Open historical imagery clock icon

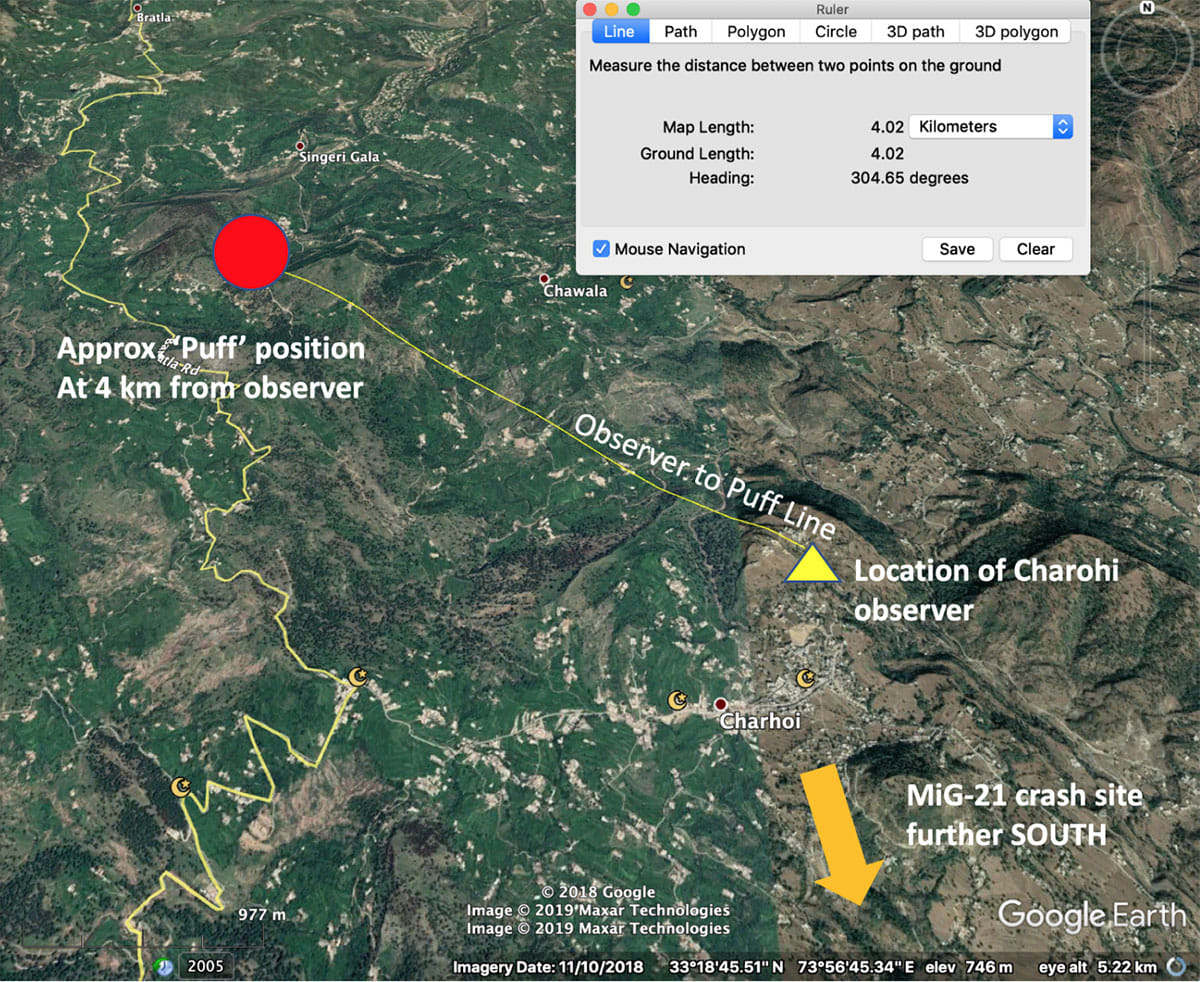click(165, 967)
